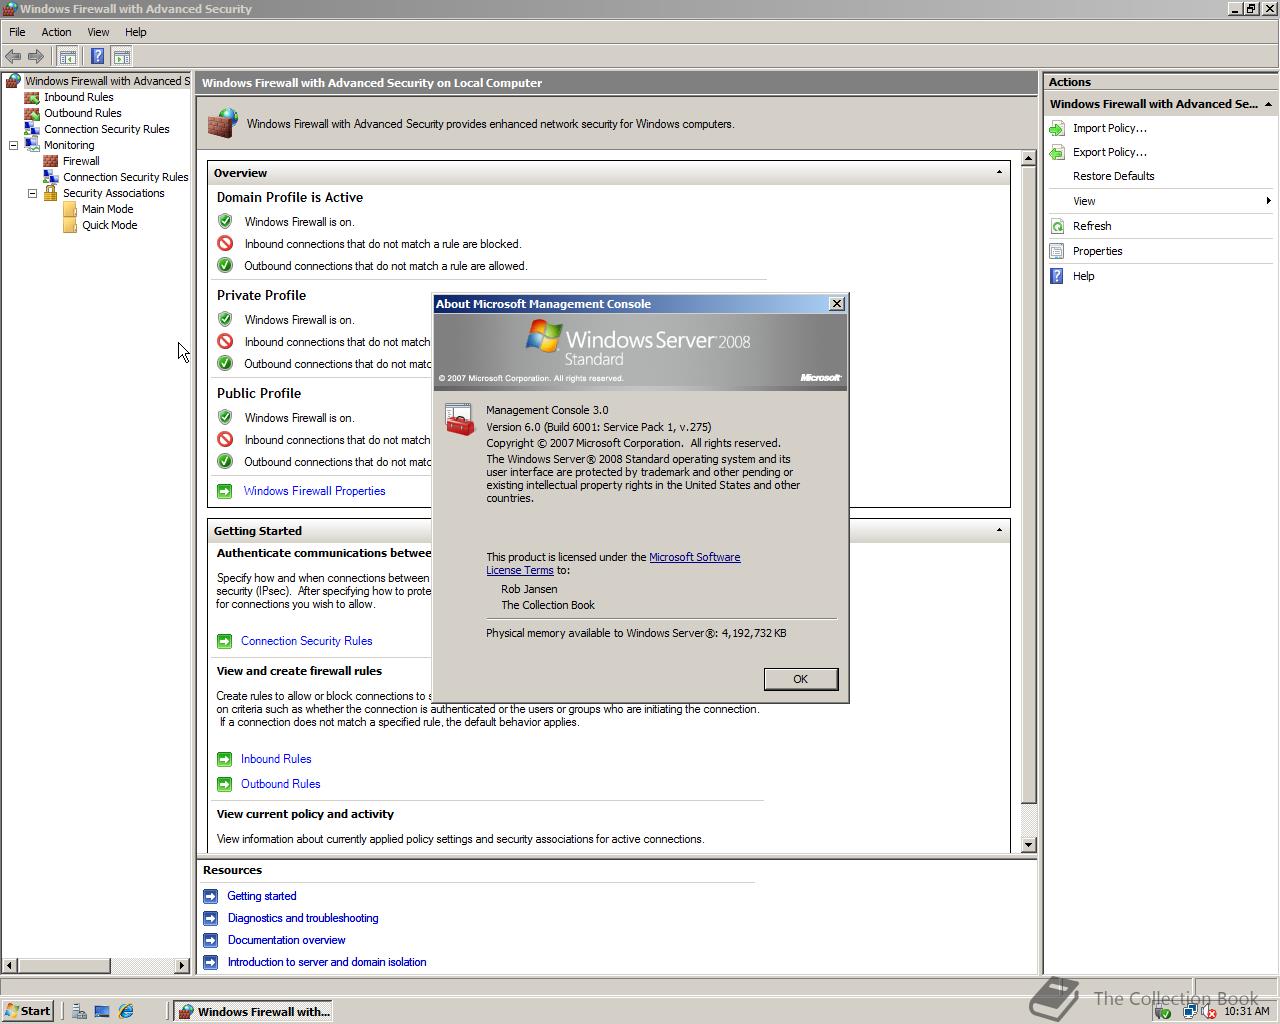Open the Inbound Rules link in Getting Started
1280x1024 pixels.
(x=276, y=759)
